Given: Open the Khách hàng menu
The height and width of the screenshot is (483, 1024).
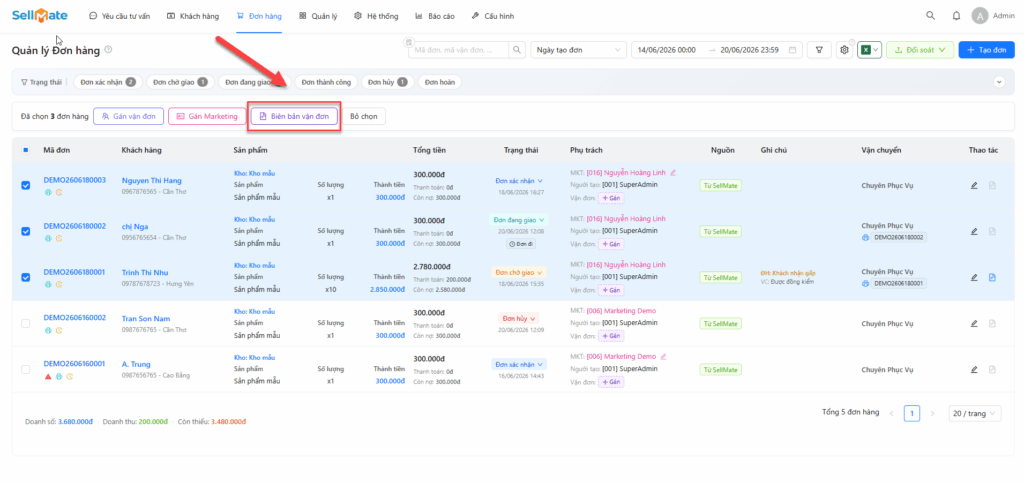Looking at the screenshot, I should coord(193,16).
